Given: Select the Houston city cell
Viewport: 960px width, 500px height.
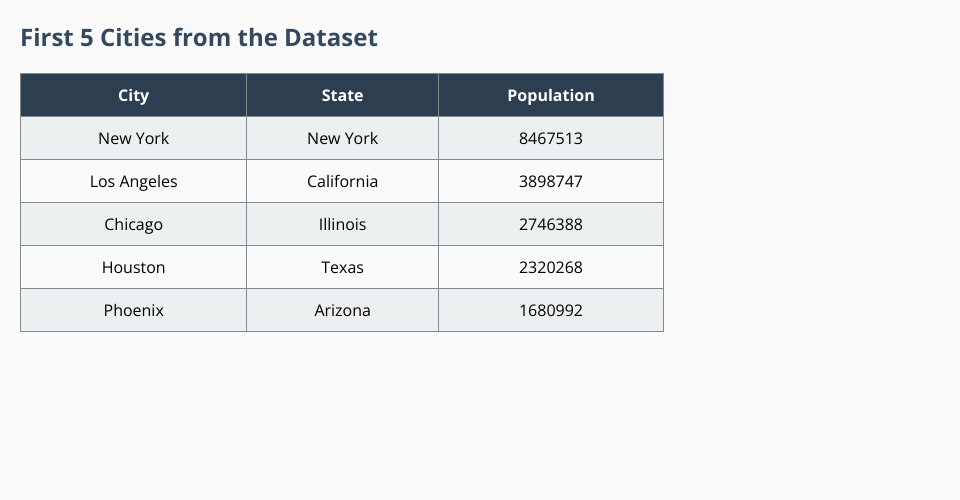Looking at the screenshot, I should click(133, 268).
